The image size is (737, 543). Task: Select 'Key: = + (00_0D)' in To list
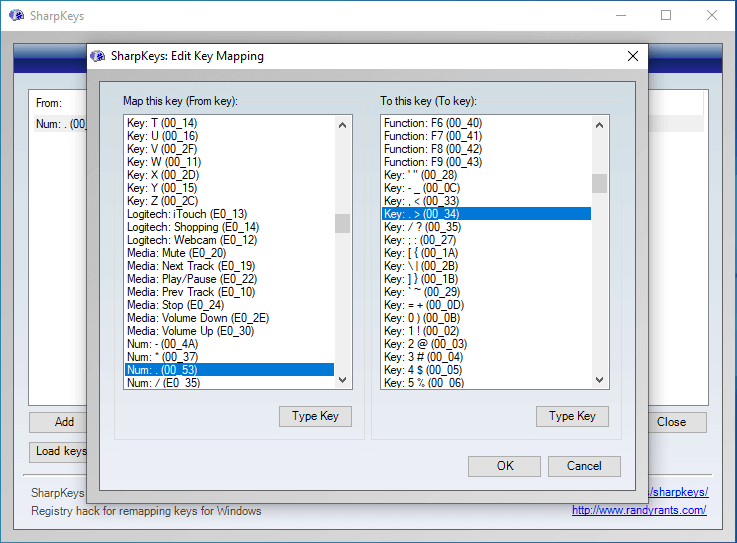point(486,305)
